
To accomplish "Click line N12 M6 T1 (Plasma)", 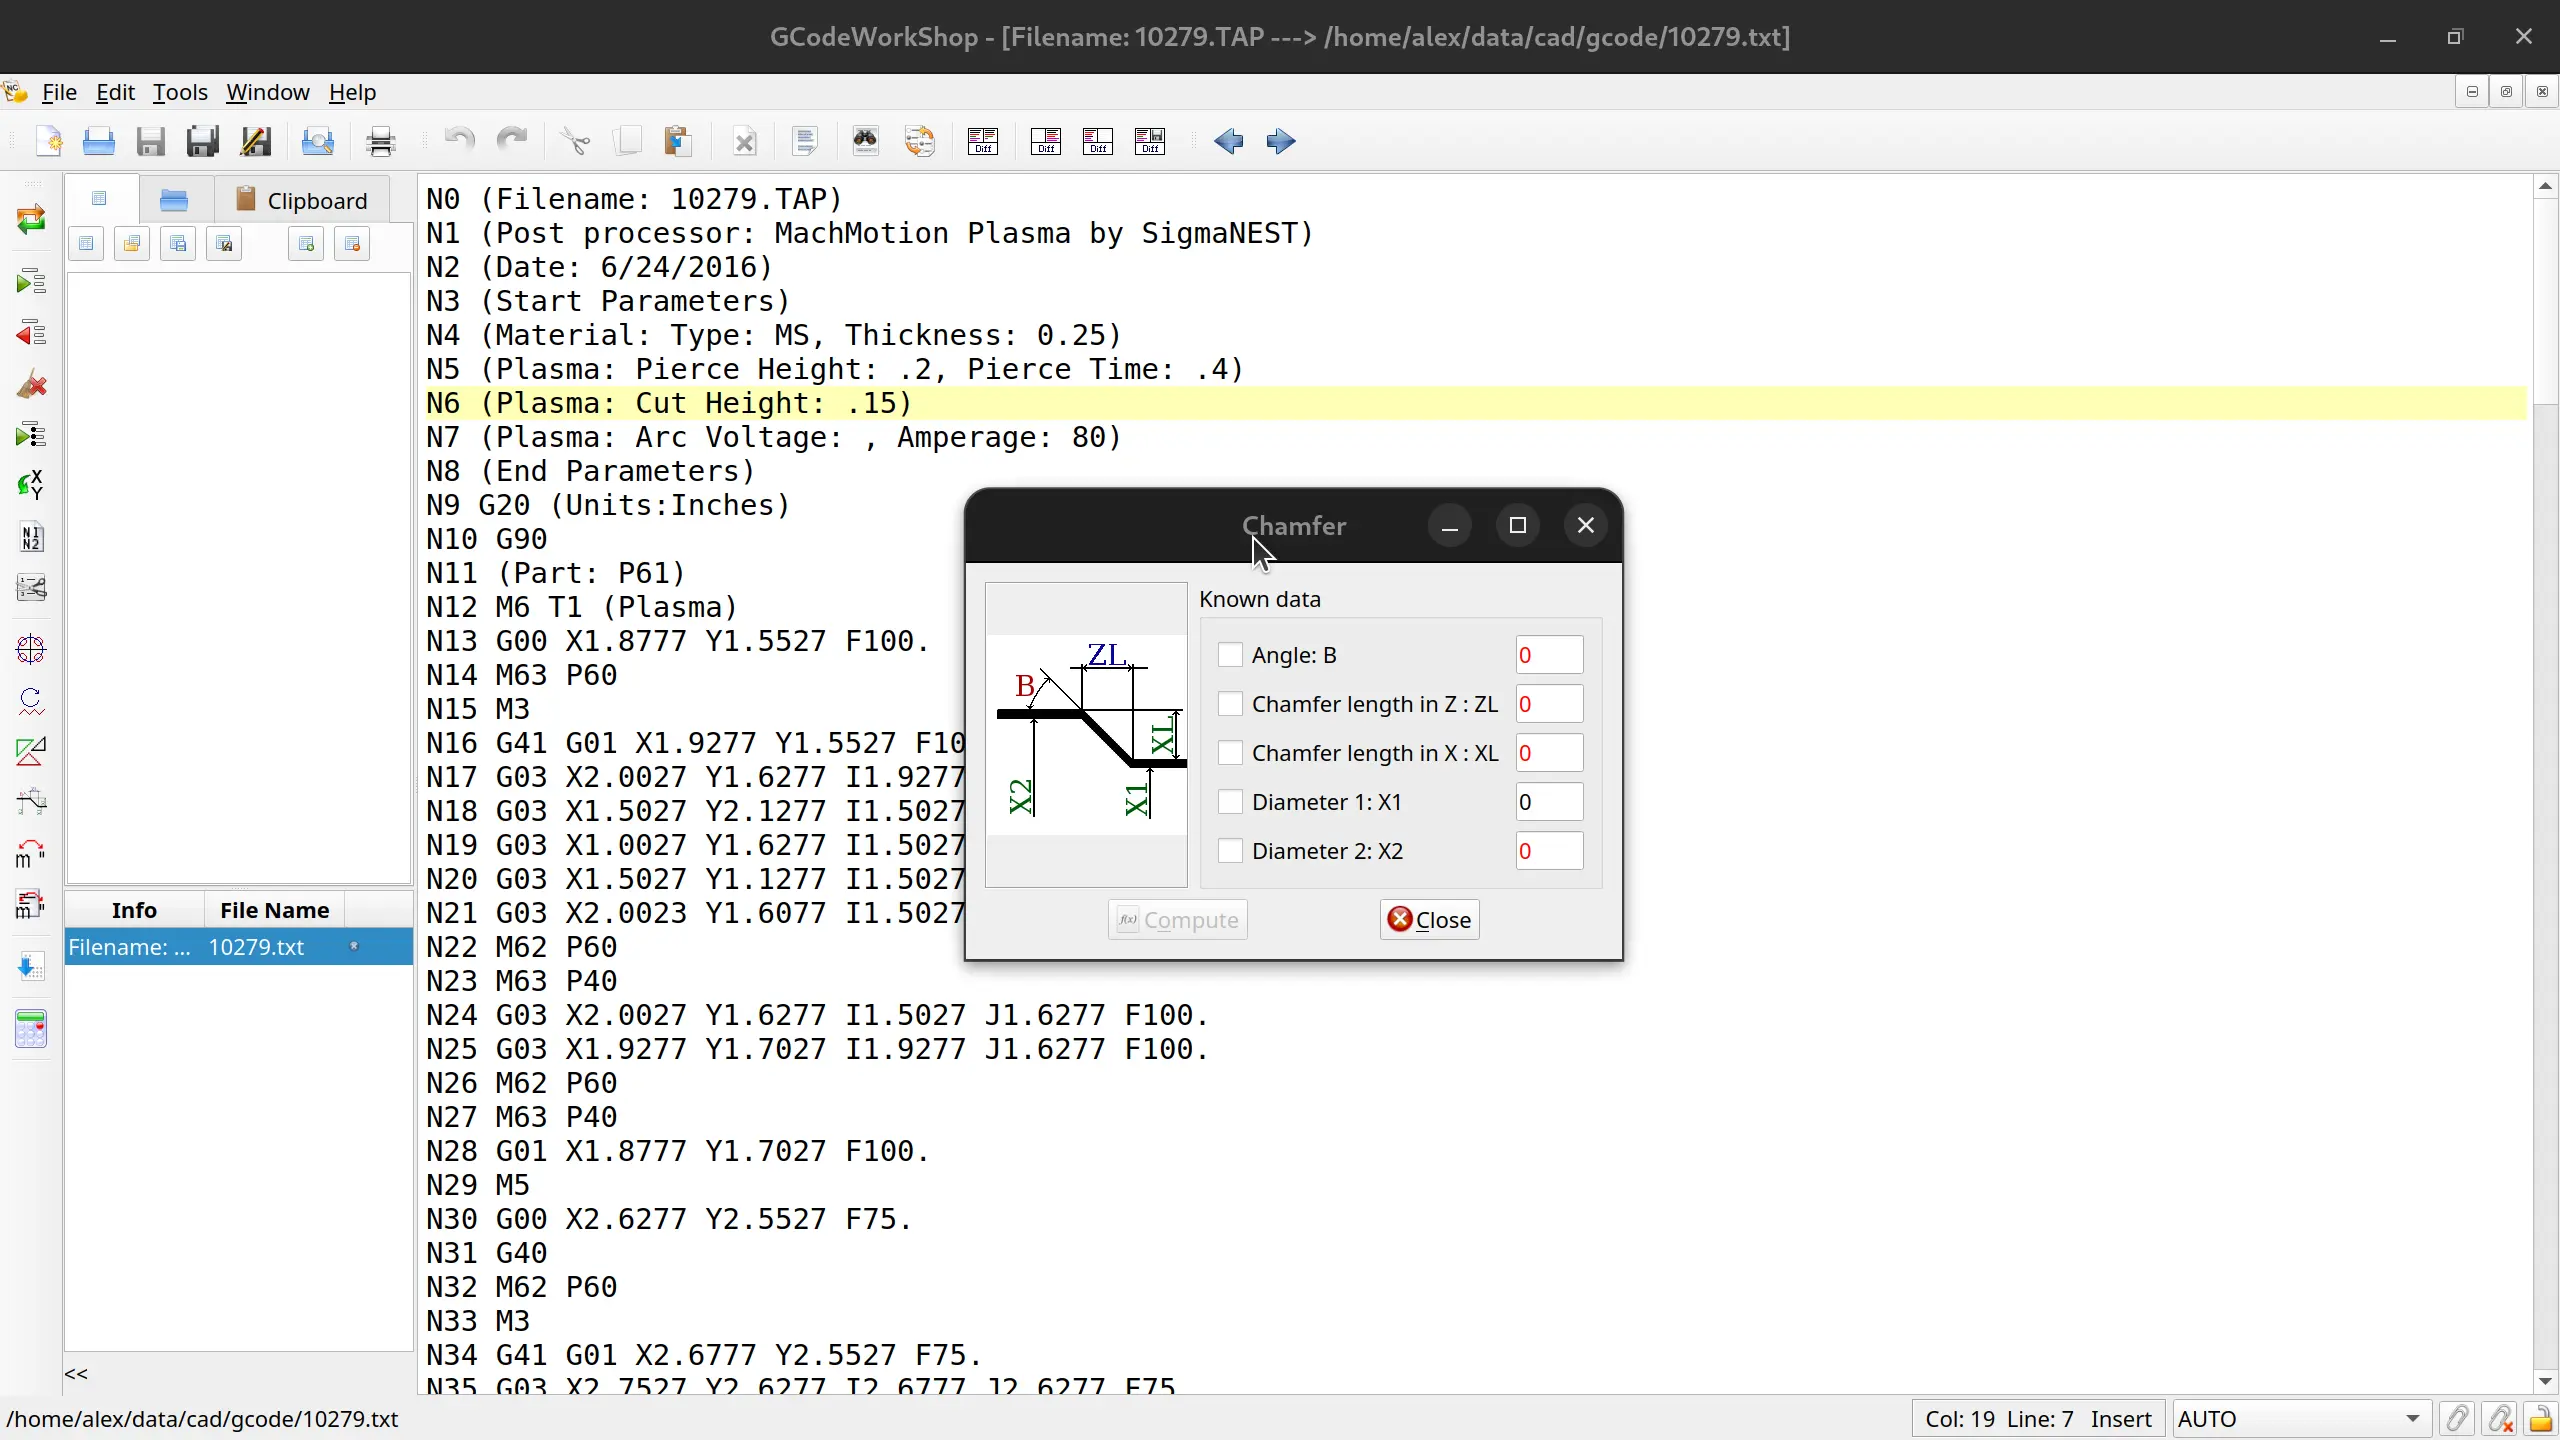I will [582, 607].
